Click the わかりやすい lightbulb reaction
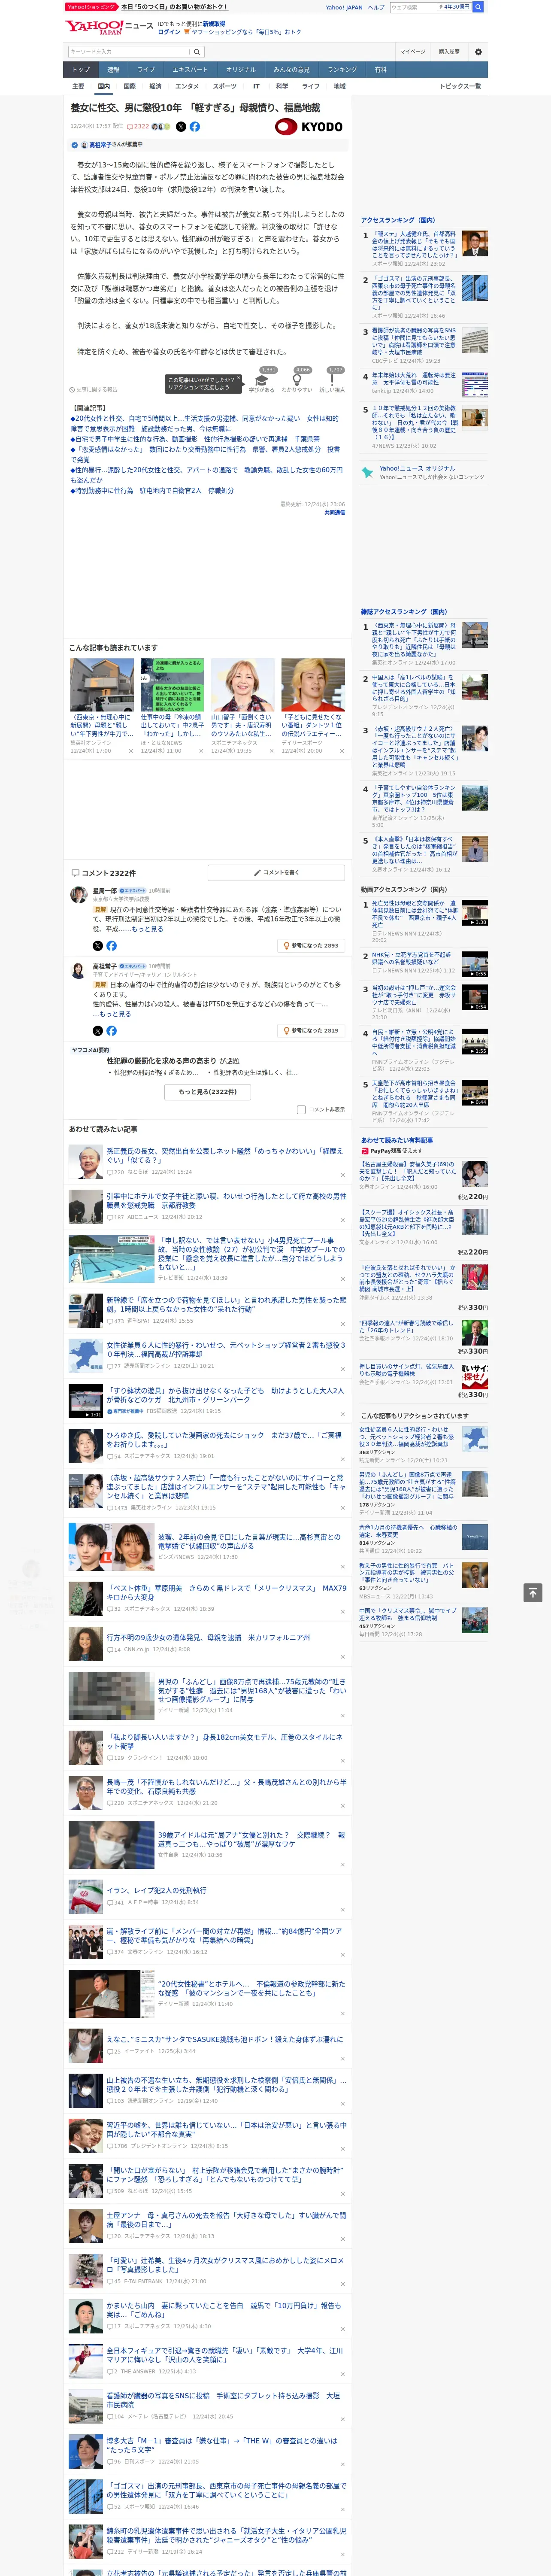551x2576 pixels. tap(297, 381)
